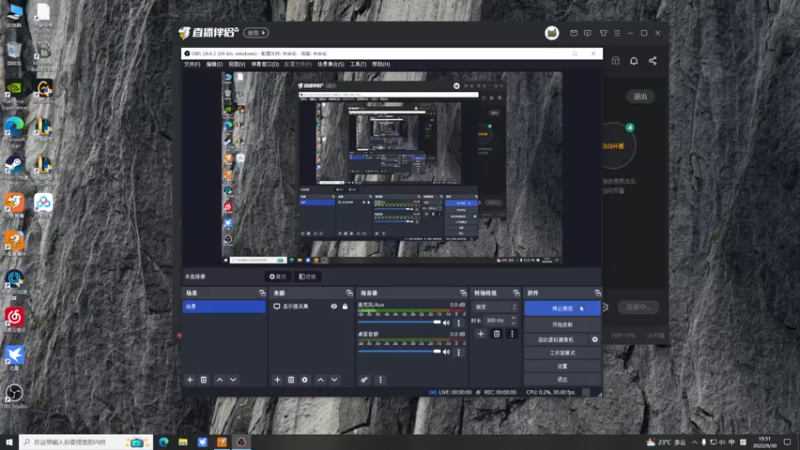Adjust the Mic/Aux volume slider
Viewport: 800px width, 450px height.
click(x=400, y=322)
